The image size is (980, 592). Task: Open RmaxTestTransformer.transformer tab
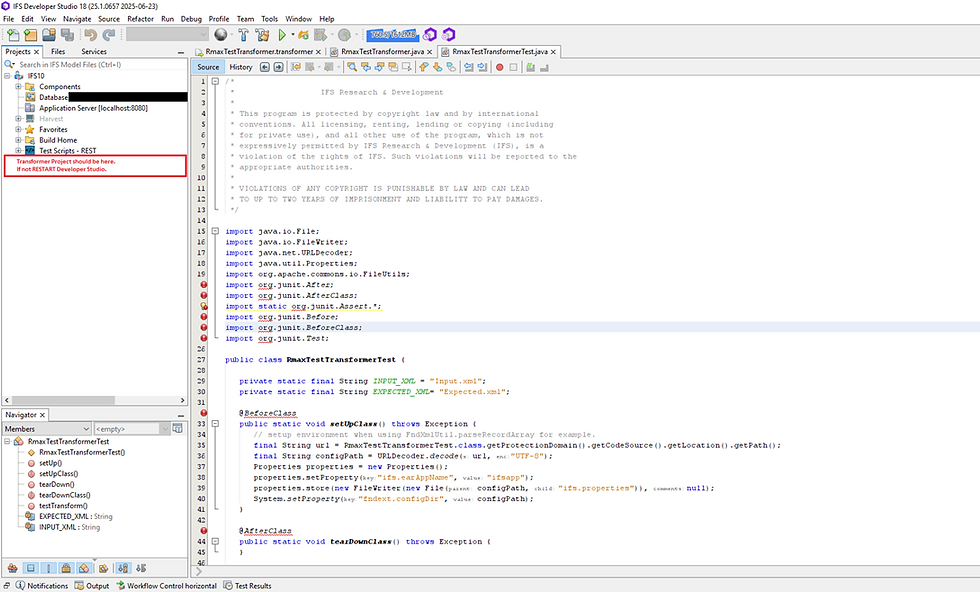click(x=259, y=51)
